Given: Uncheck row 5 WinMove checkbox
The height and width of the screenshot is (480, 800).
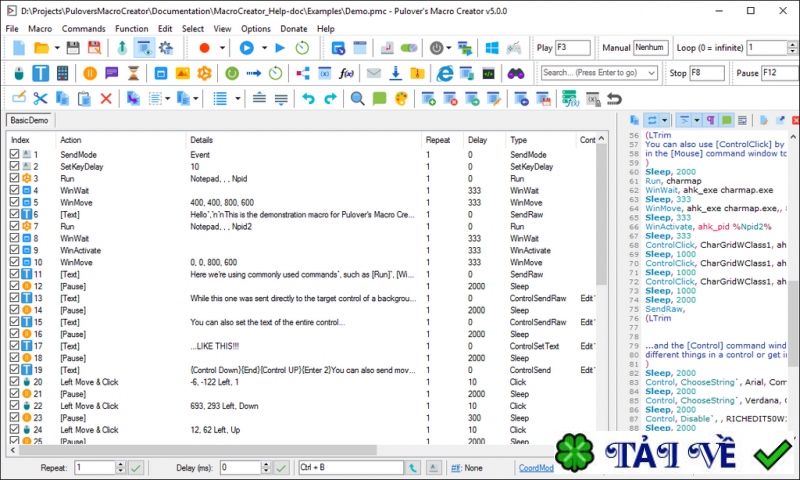Looking at the screenshot, I should tap(14, 202).
